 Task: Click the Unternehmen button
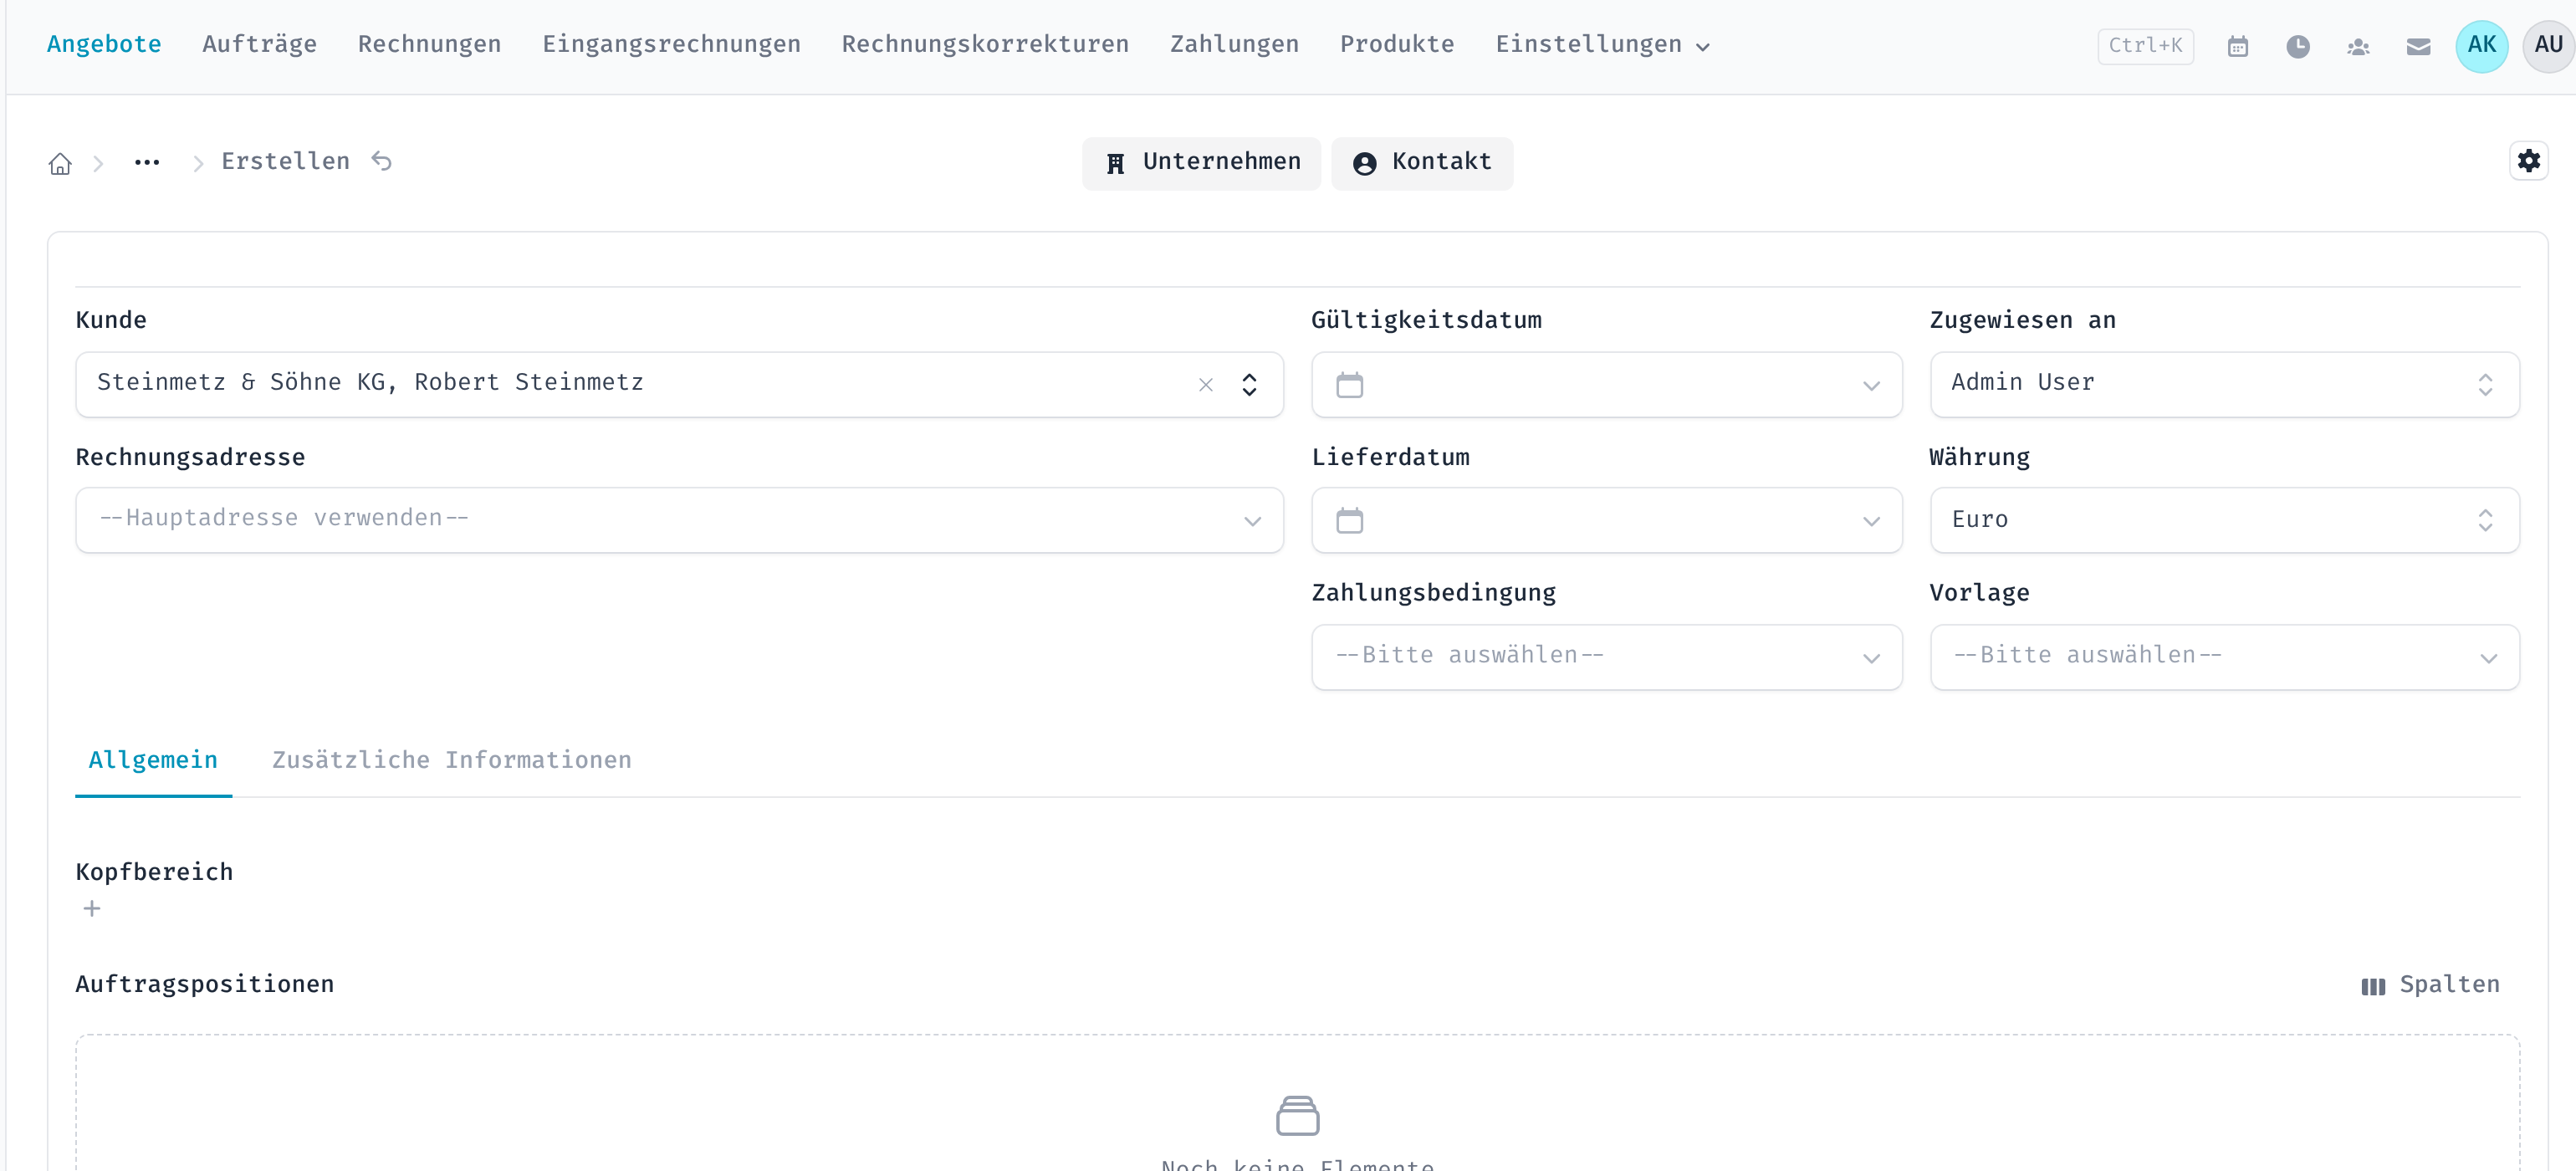(1201, 163)
